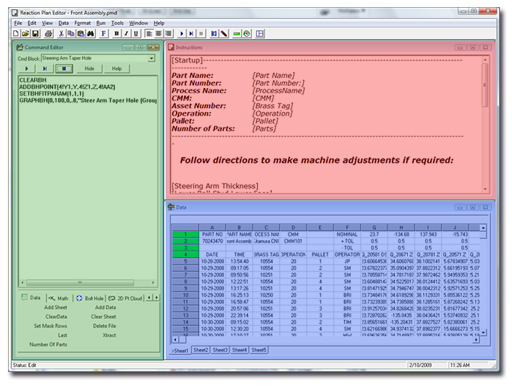The height and width of the screenshot is (386, 512).
Task: Click Stop button in Command Editor
Action: tap(64, 69)
